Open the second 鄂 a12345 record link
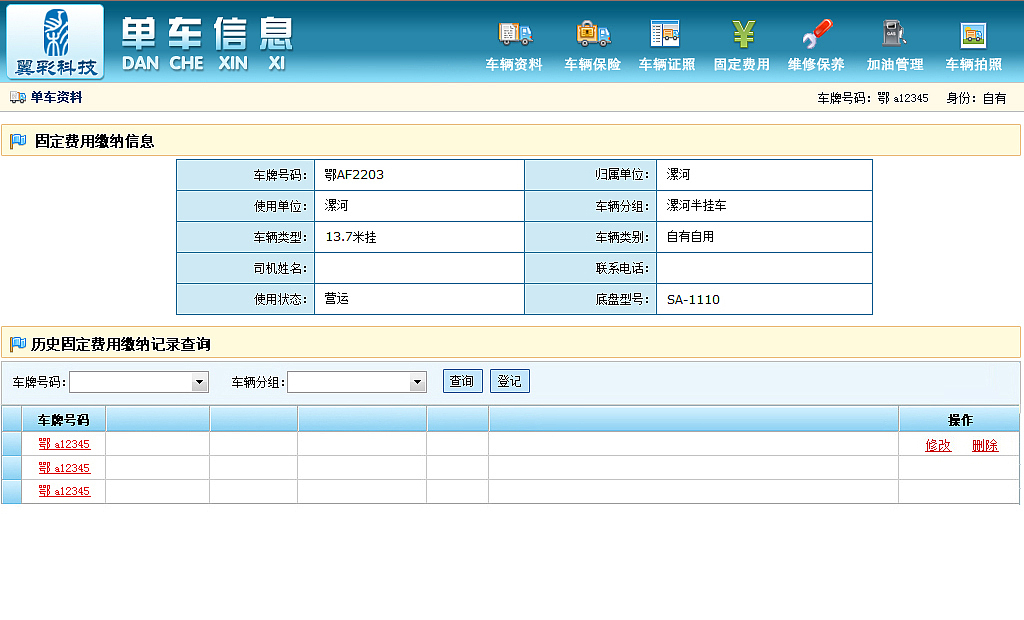The width and height of the screenshot is (1024, 620). (64, 468)
